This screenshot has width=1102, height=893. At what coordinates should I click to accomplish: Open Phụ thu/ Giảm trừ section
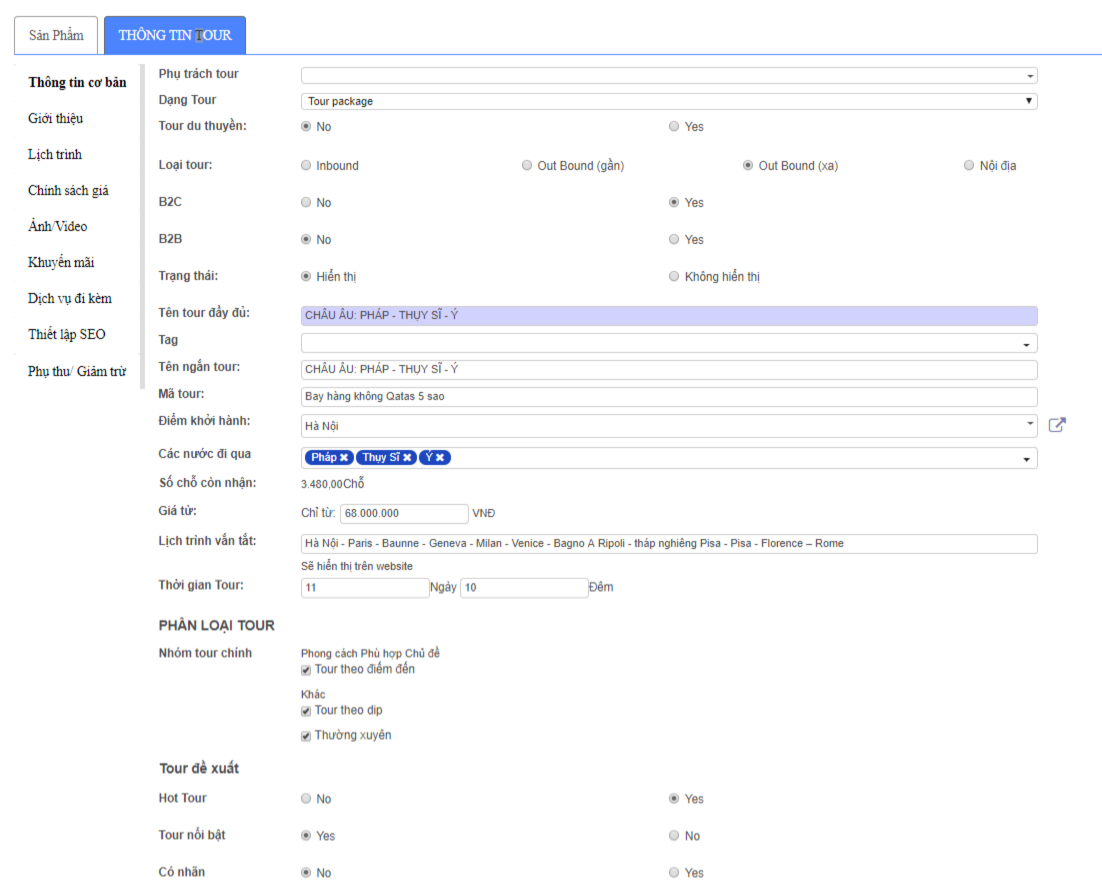pyautogui.click(x=77, y=371)
